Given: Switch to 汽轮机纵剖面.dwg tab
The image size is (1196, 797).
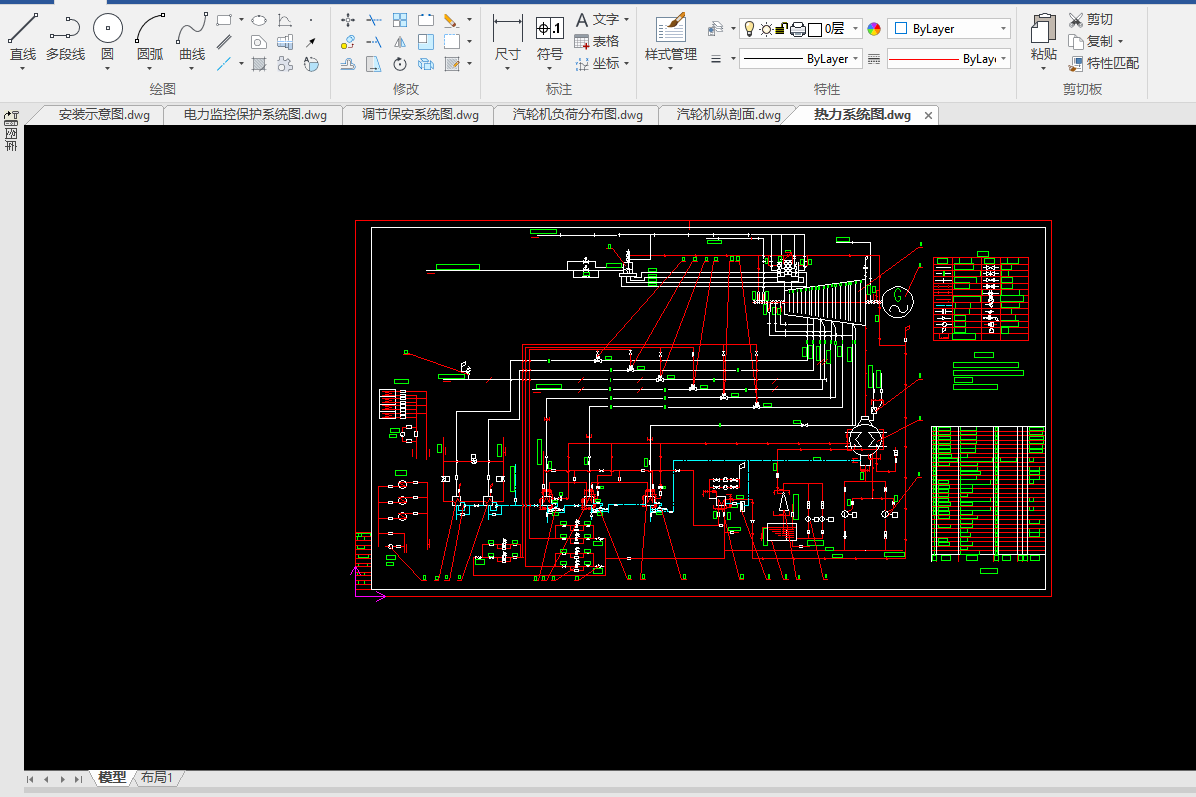Looking at the screenshot, I should pyautogui.click(x=728, y=115).
